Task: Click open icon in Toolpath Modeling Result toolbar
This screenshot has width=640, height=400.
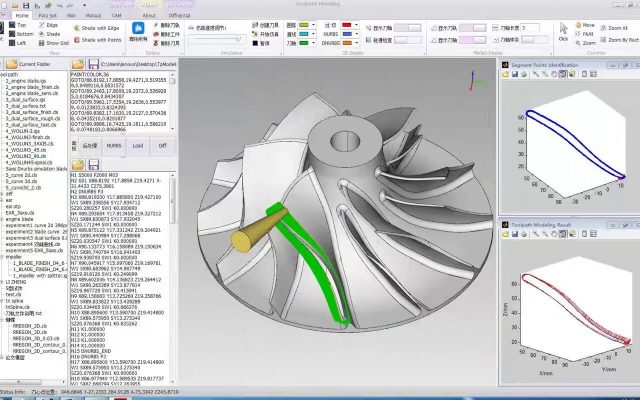Action: click(x=505, y=234)
